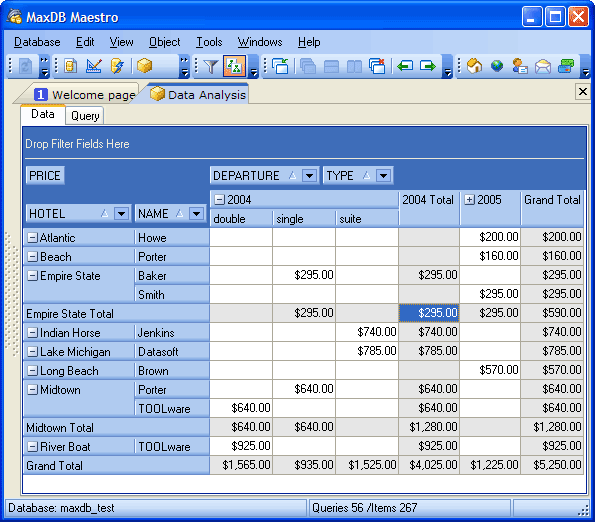Click the cascade windows icon
Screen dimensions: 595x522
308,66
